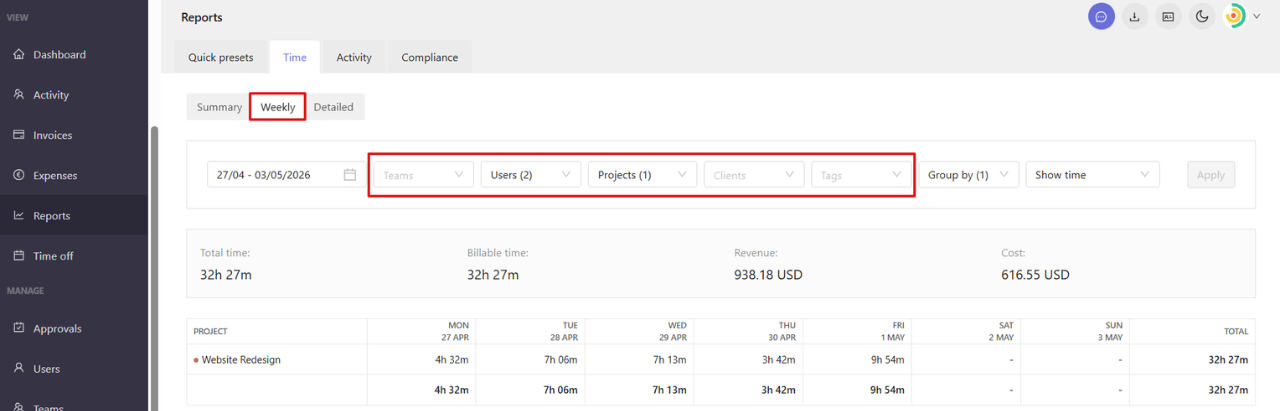Expand the Projects (1) filter dropdown
Screen dimensions: 1280x411
(643, 175)
